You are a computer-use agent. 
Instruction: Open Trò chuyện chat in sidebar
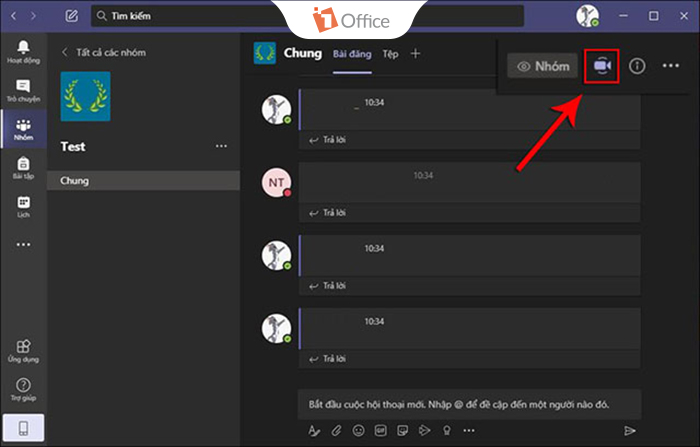tap(23, 91)
